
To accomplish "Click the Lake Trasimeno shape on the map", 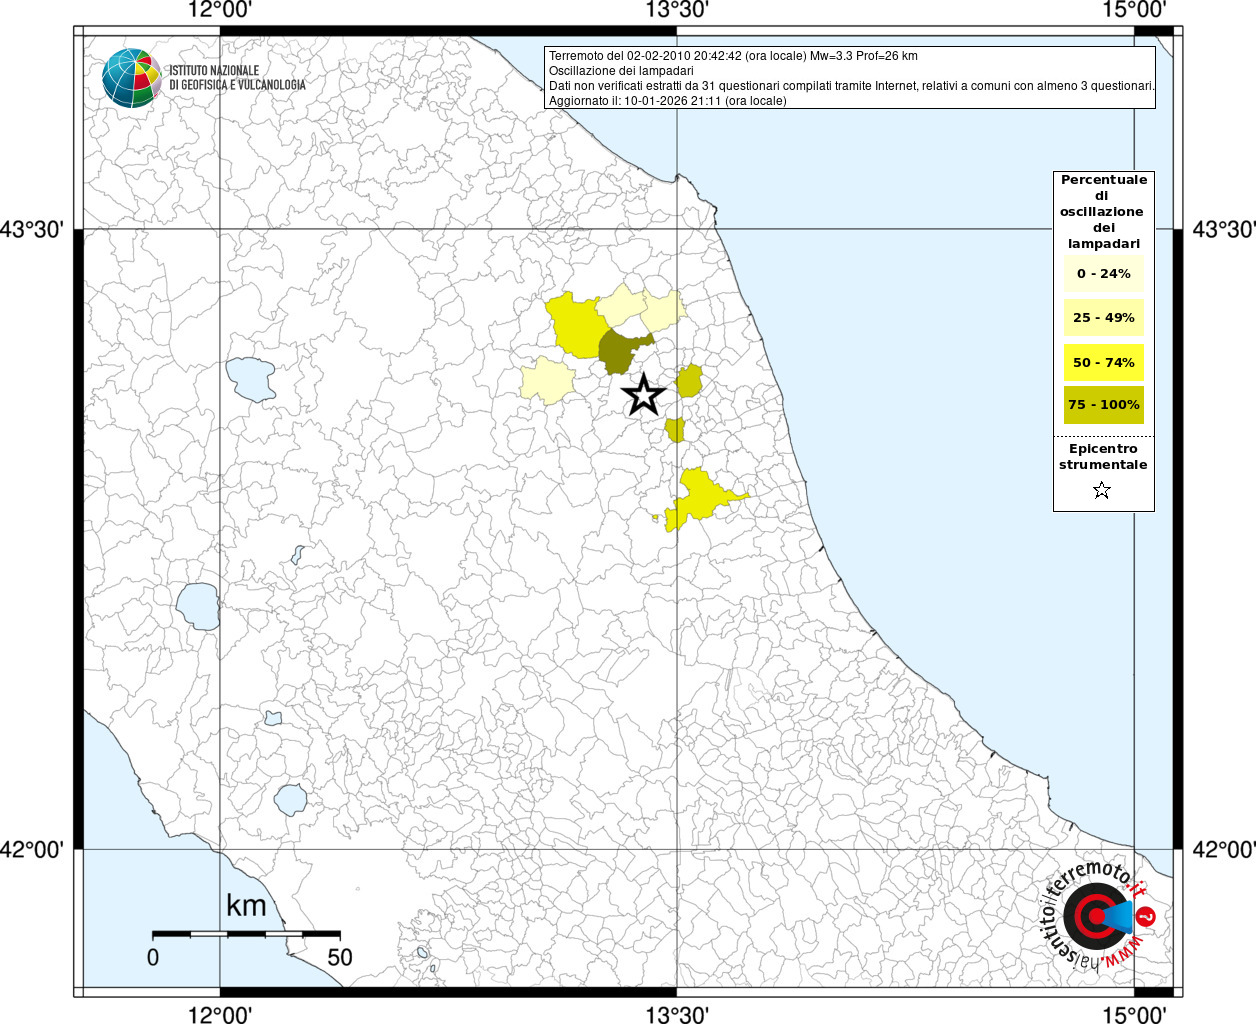I will [x=250, y=379].
